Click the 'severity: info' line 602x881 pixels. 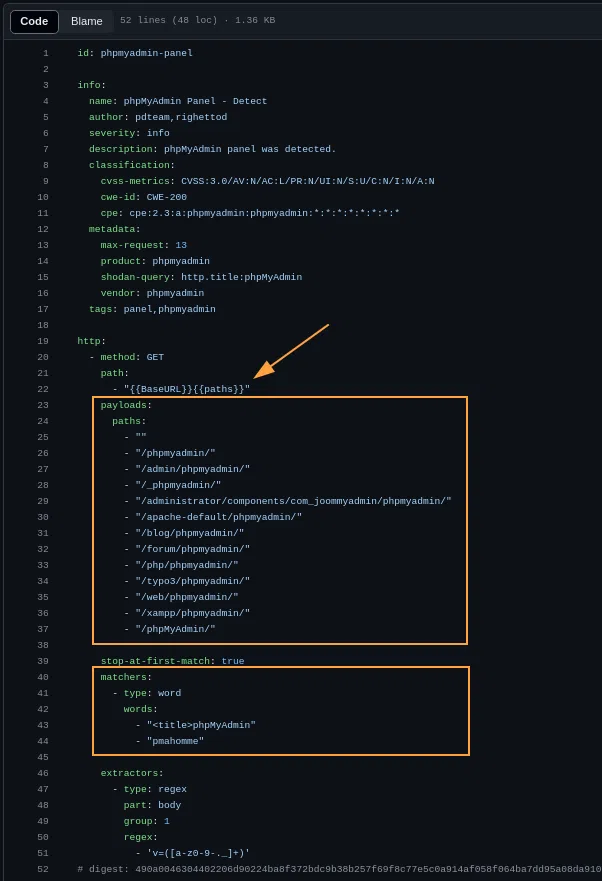pos(129,133)
